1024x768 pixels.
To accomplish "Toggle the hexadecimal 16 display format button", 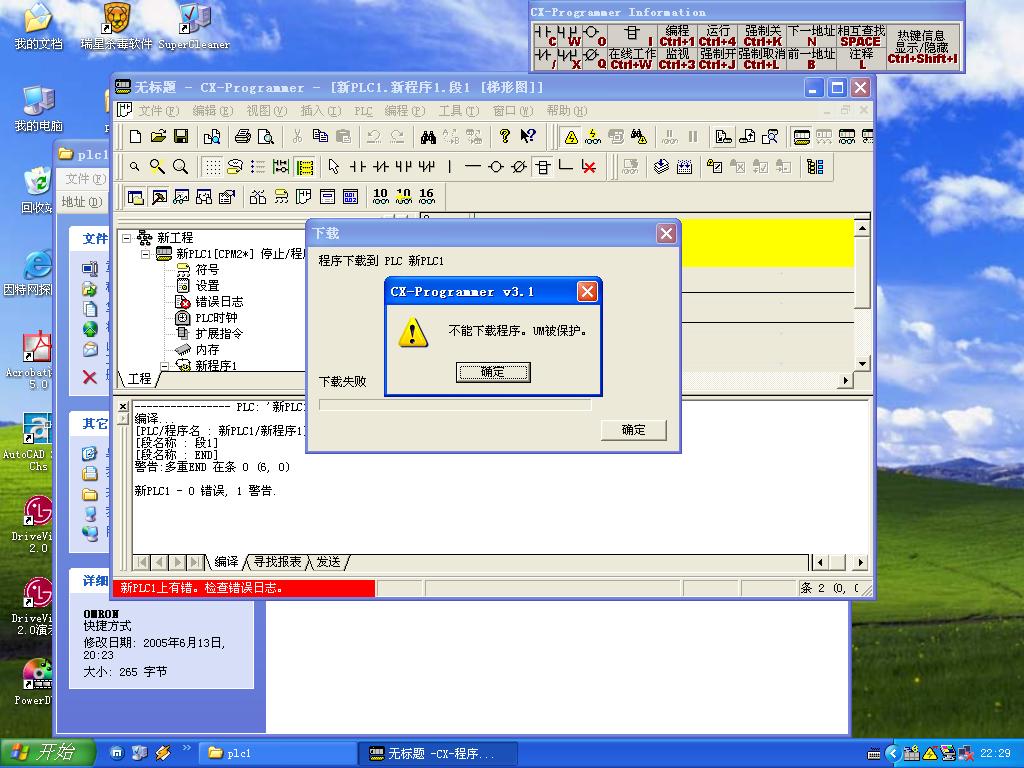I will 426,197.
